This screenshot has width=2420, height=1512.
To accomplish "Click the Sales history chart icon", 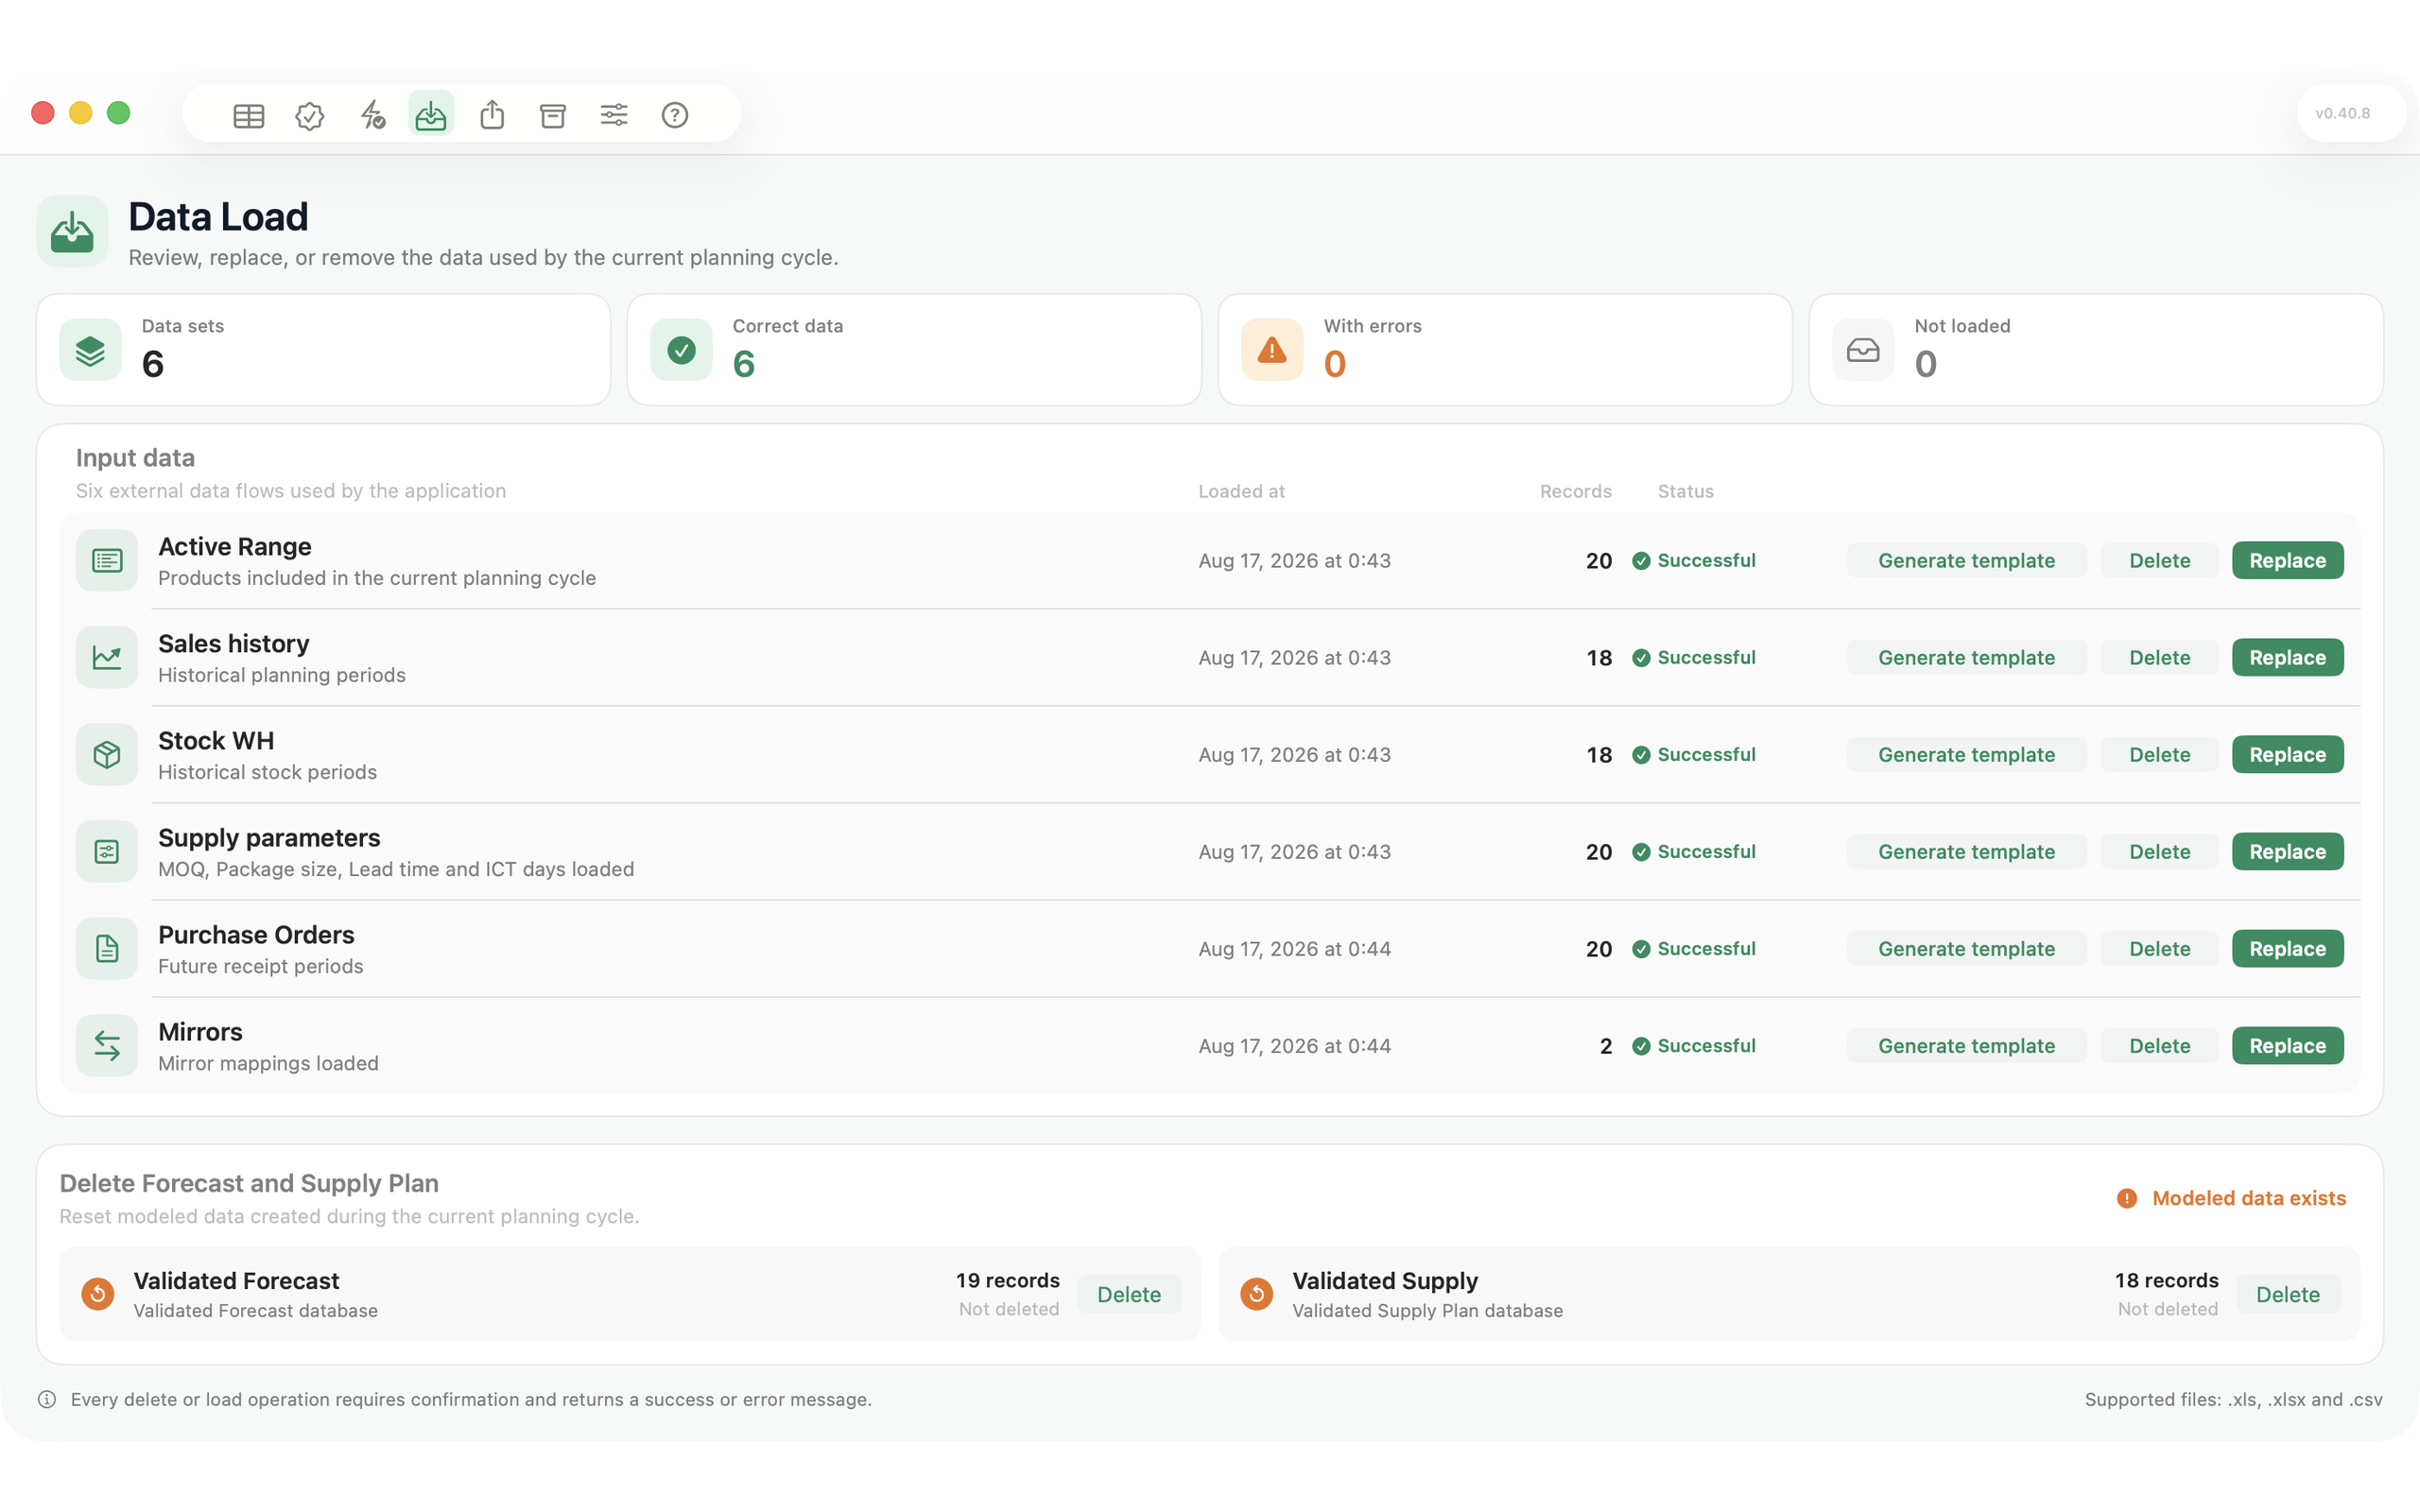I will (107, 658).
